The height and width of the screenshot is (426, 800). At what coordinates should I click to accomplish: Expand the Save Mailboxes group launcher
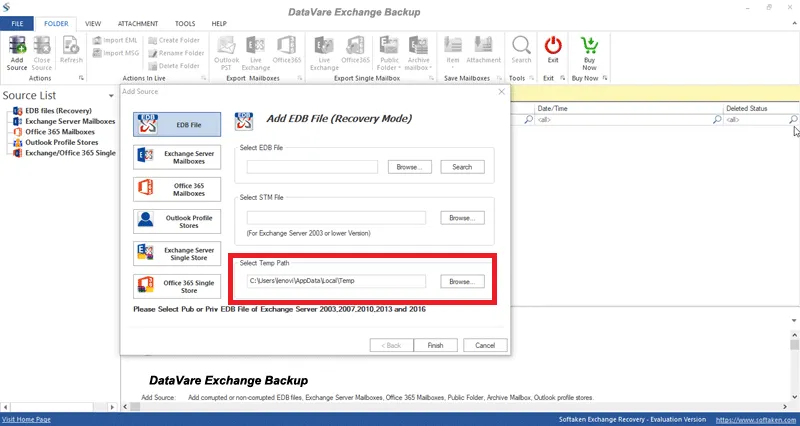[499, 78]
